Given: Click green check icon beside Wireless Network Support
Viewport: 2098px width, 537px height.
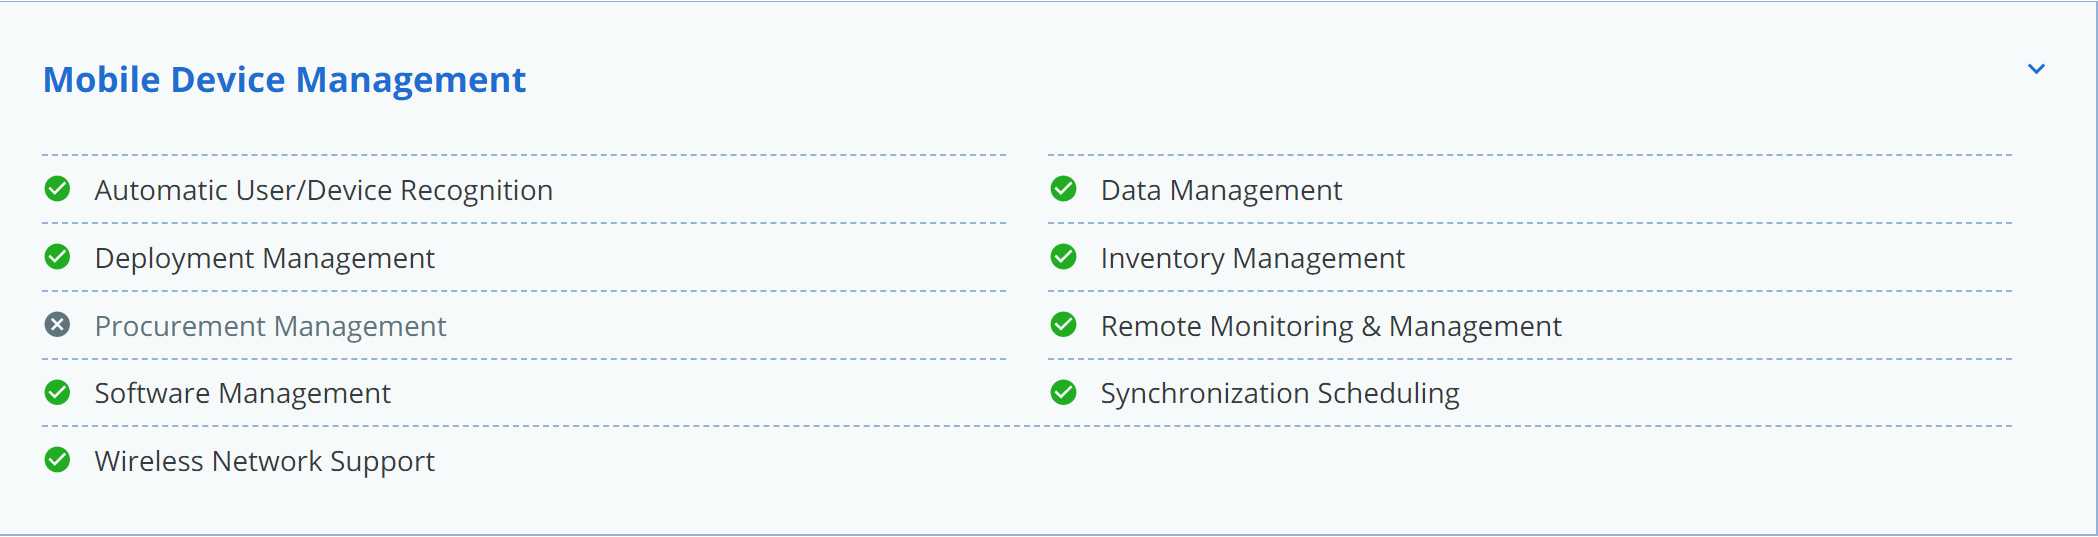Looking at the screenshot, I should pos(58,460).
